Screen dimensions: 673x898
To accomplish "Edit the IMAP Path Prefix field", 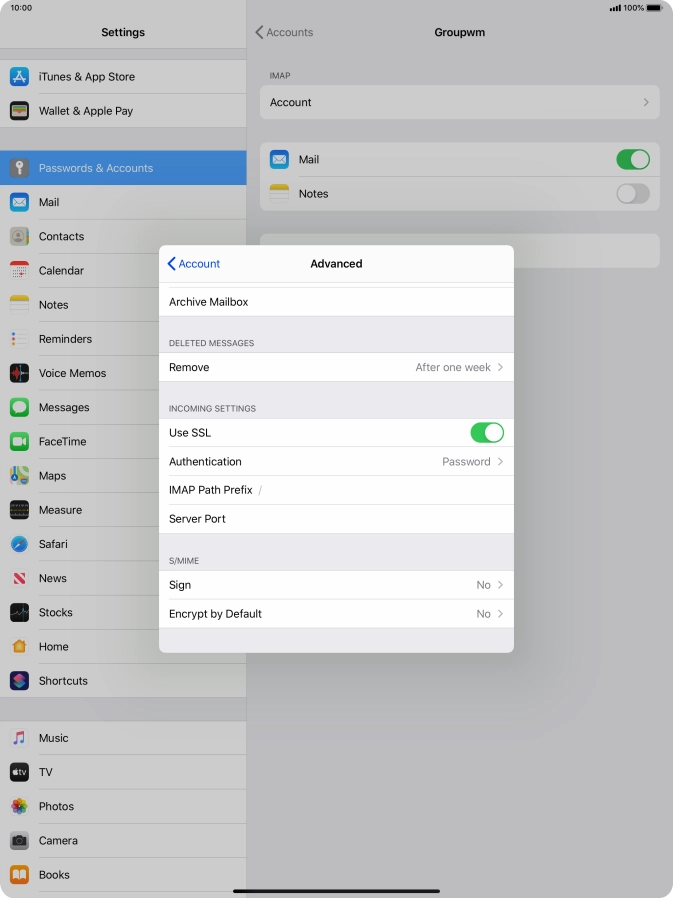I will (380, 490).
